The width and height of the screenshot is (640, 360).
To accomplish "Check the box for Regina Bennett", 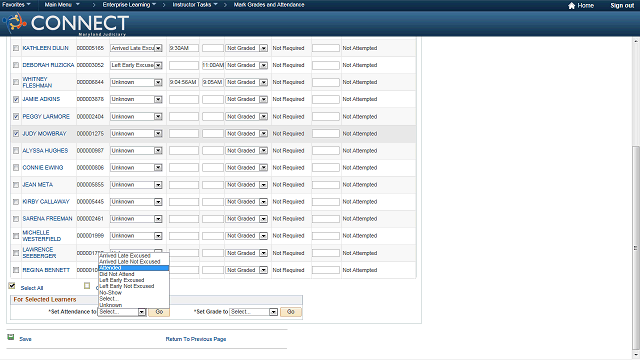I will pos(16,270).
